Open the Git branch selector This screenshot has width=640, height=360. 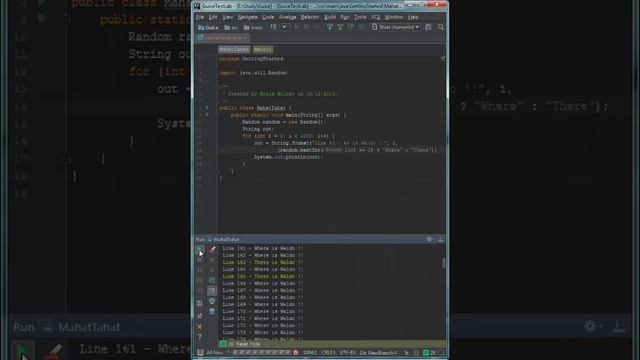378,353
